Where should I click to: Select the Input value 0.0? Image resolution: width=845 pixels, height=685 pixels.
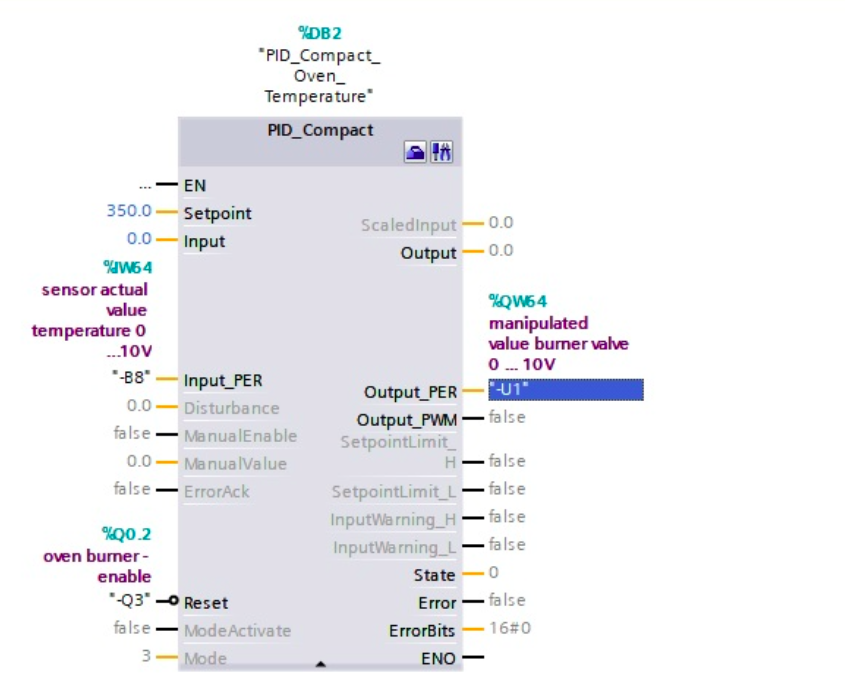(139, 239)
